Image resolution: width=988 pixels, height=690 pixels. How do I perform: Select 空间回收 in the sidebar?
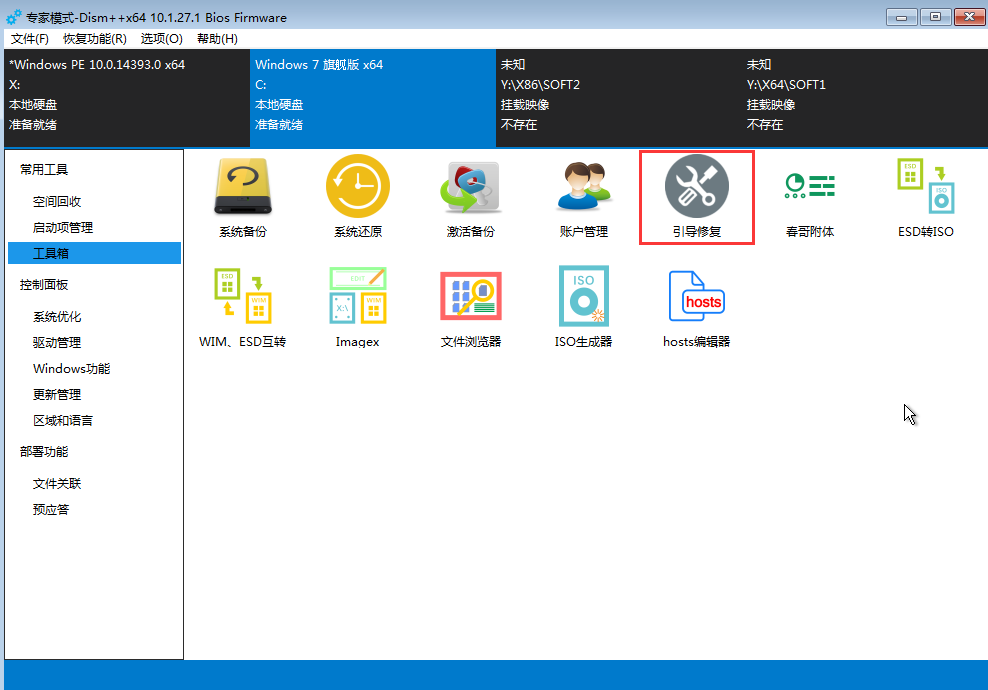pyautogui.click(x=57, y=202)
